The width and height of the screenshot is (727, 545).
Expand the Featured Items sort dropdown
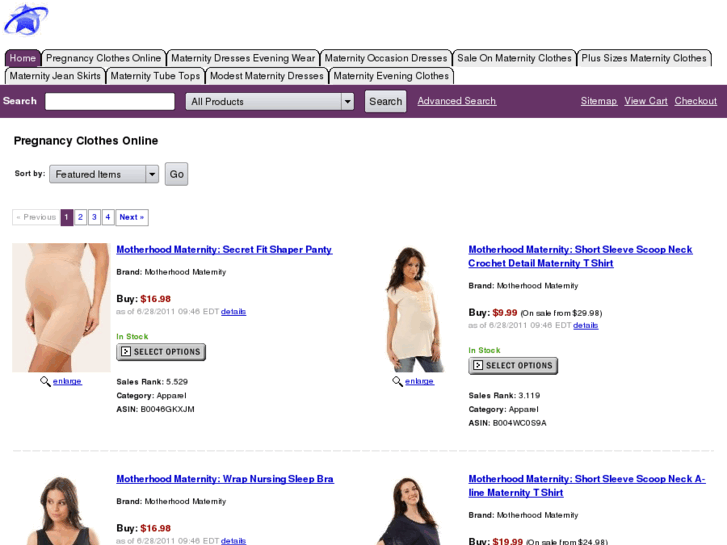coord(104,174)
